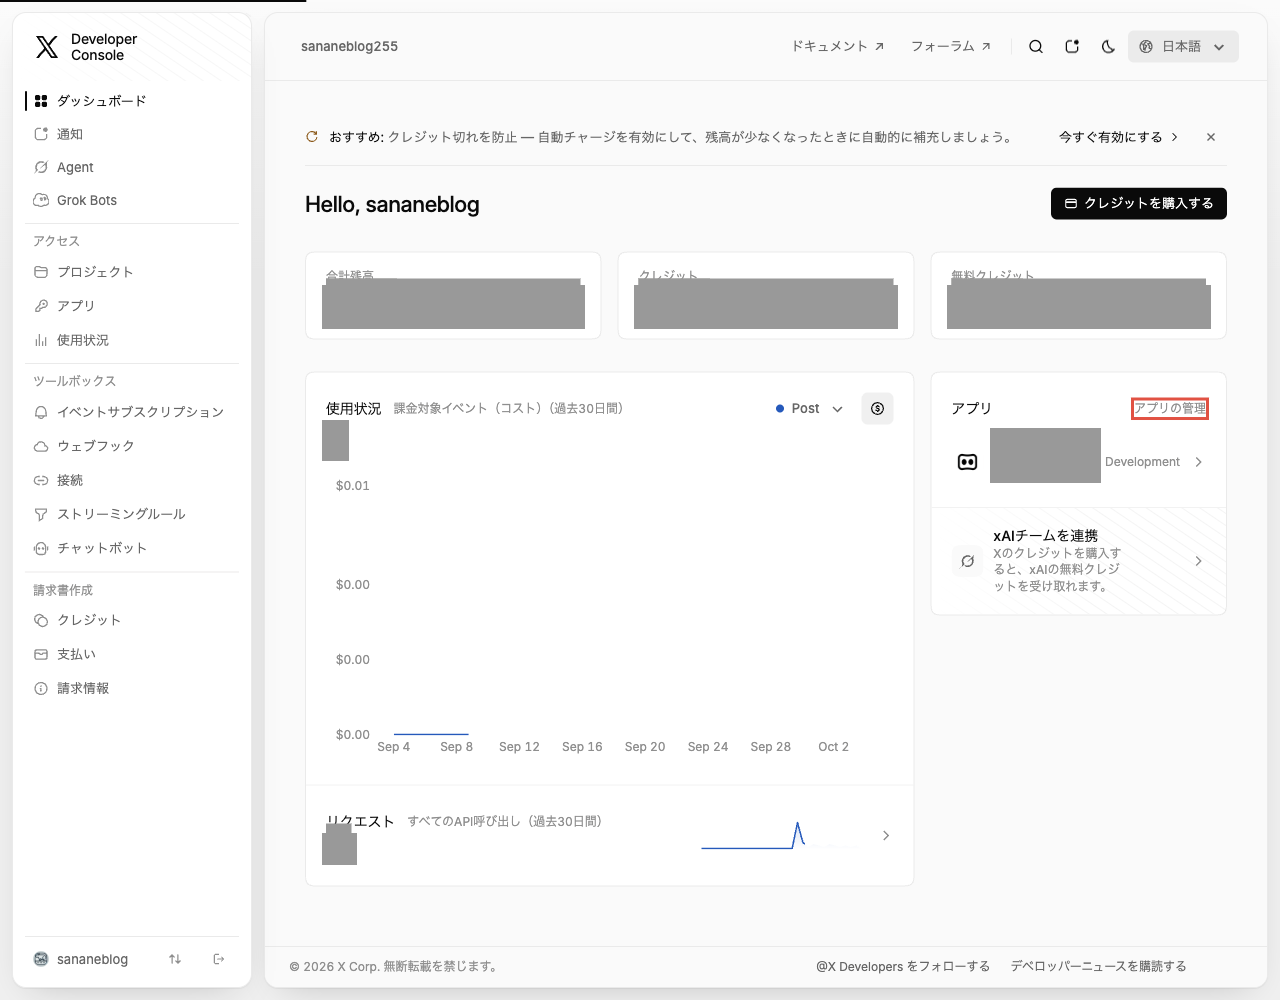Screen dimensions: 1280x1000
Task: Click the $0.01 chart axis value
Action: coord(353,486)
